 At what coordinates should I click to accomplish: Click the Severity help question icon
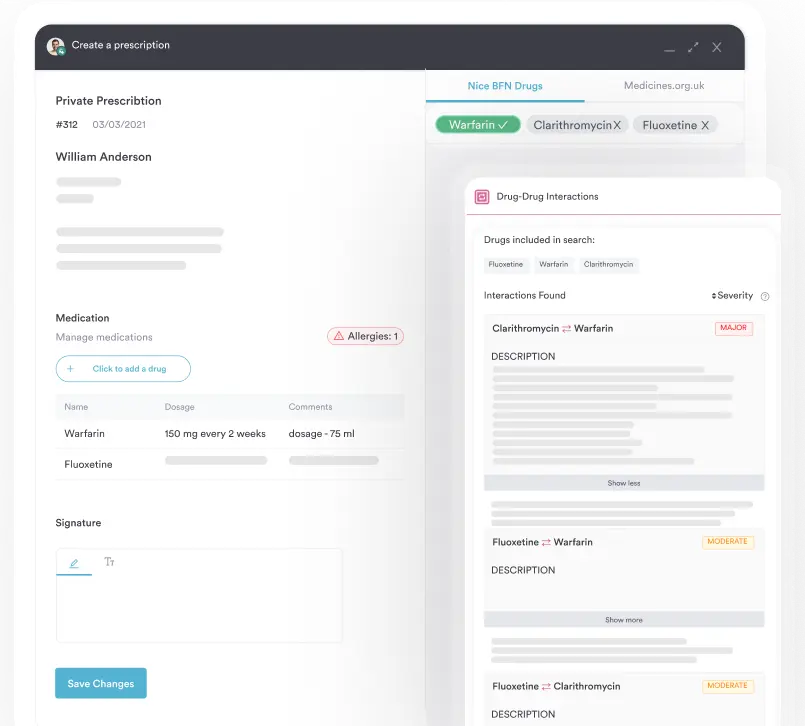[765, 296]
